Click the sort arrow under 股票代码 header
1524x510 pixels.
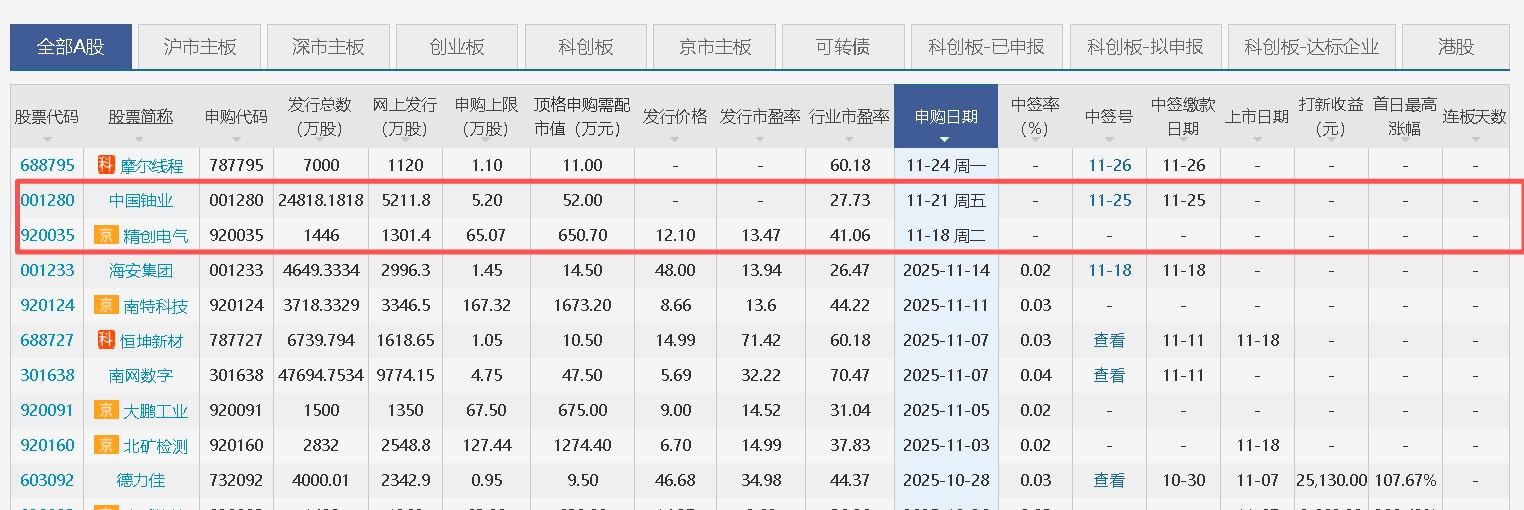tap(46, 139)
